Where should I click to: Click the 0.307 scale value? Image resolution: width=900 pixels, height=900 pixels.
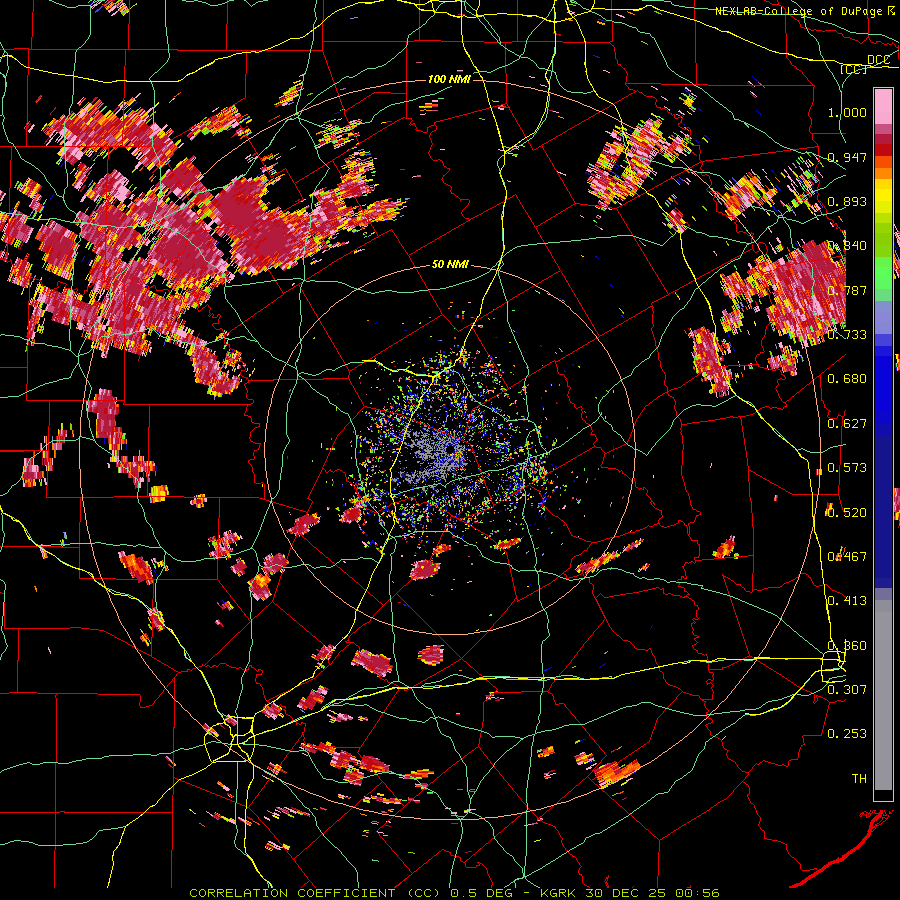847,689
